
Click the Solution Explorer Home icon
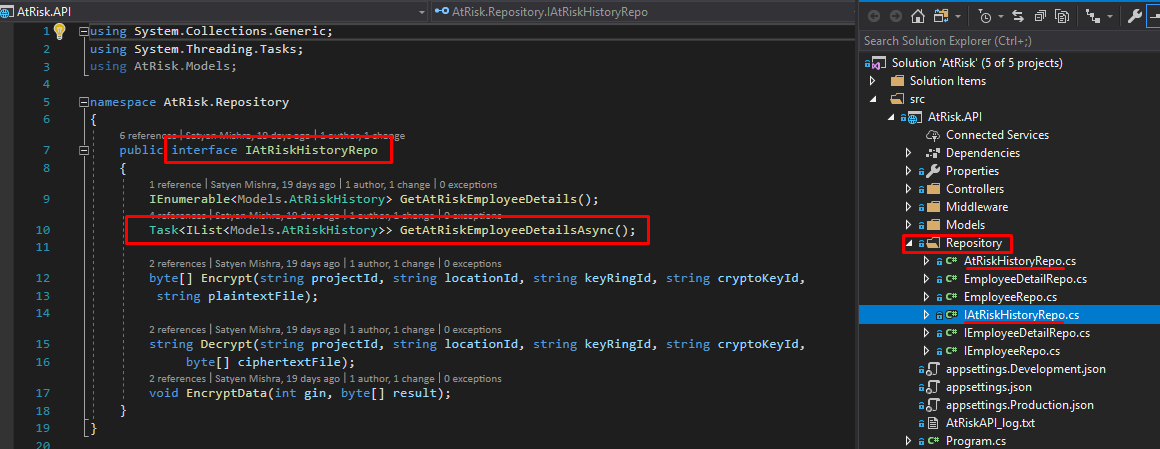point(918,16)
